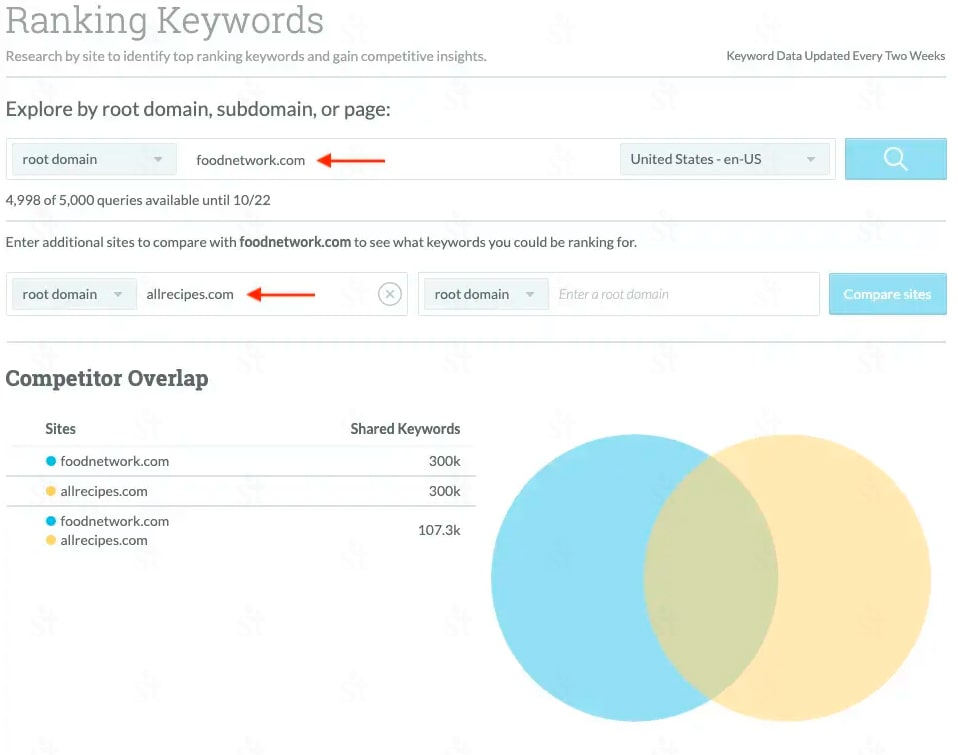Image resolution: width=958 pixels, height=755 pixels.
Task: Open the root domain dropdown beside empty field
Action: click(486, 294)
